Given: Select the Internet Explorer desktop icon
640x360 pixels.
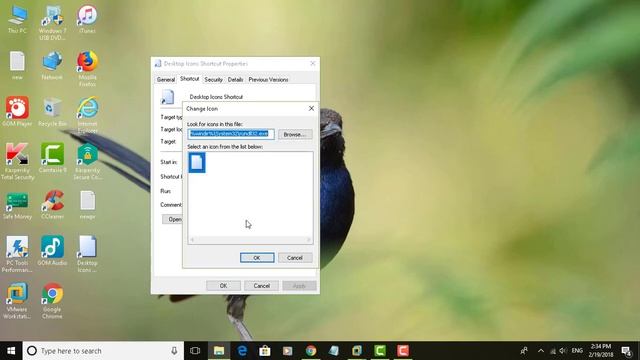Looking at the screenshot, I should 87,115.
